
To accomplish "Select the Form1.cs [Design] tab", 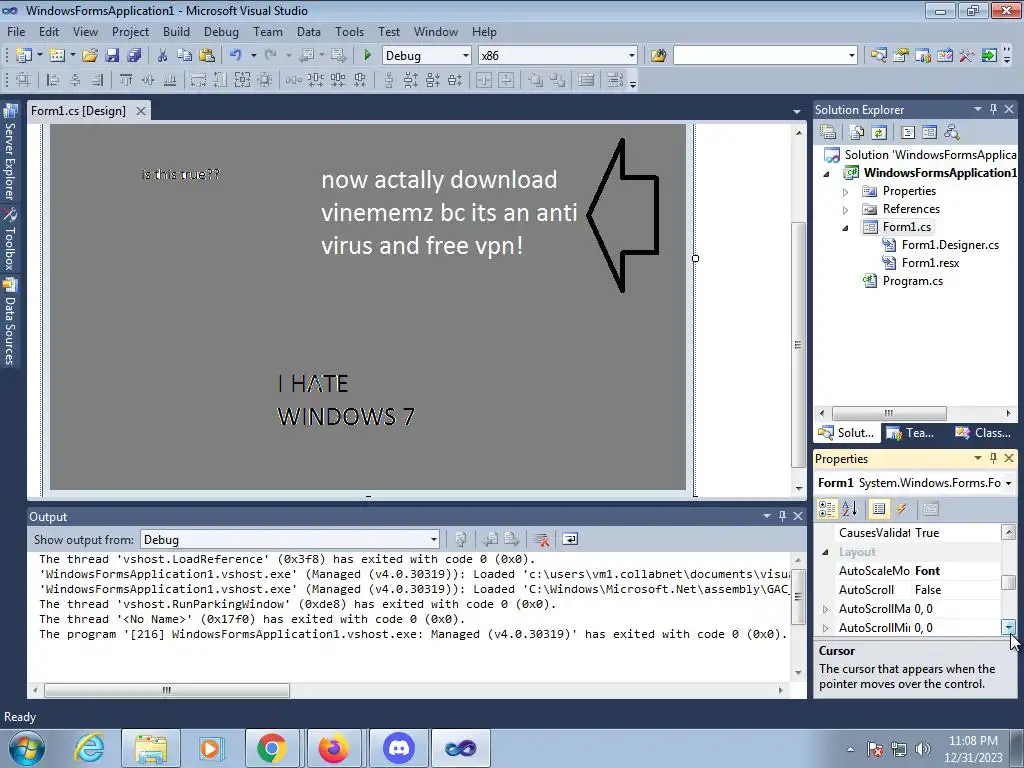I will (x=78, y=111).
